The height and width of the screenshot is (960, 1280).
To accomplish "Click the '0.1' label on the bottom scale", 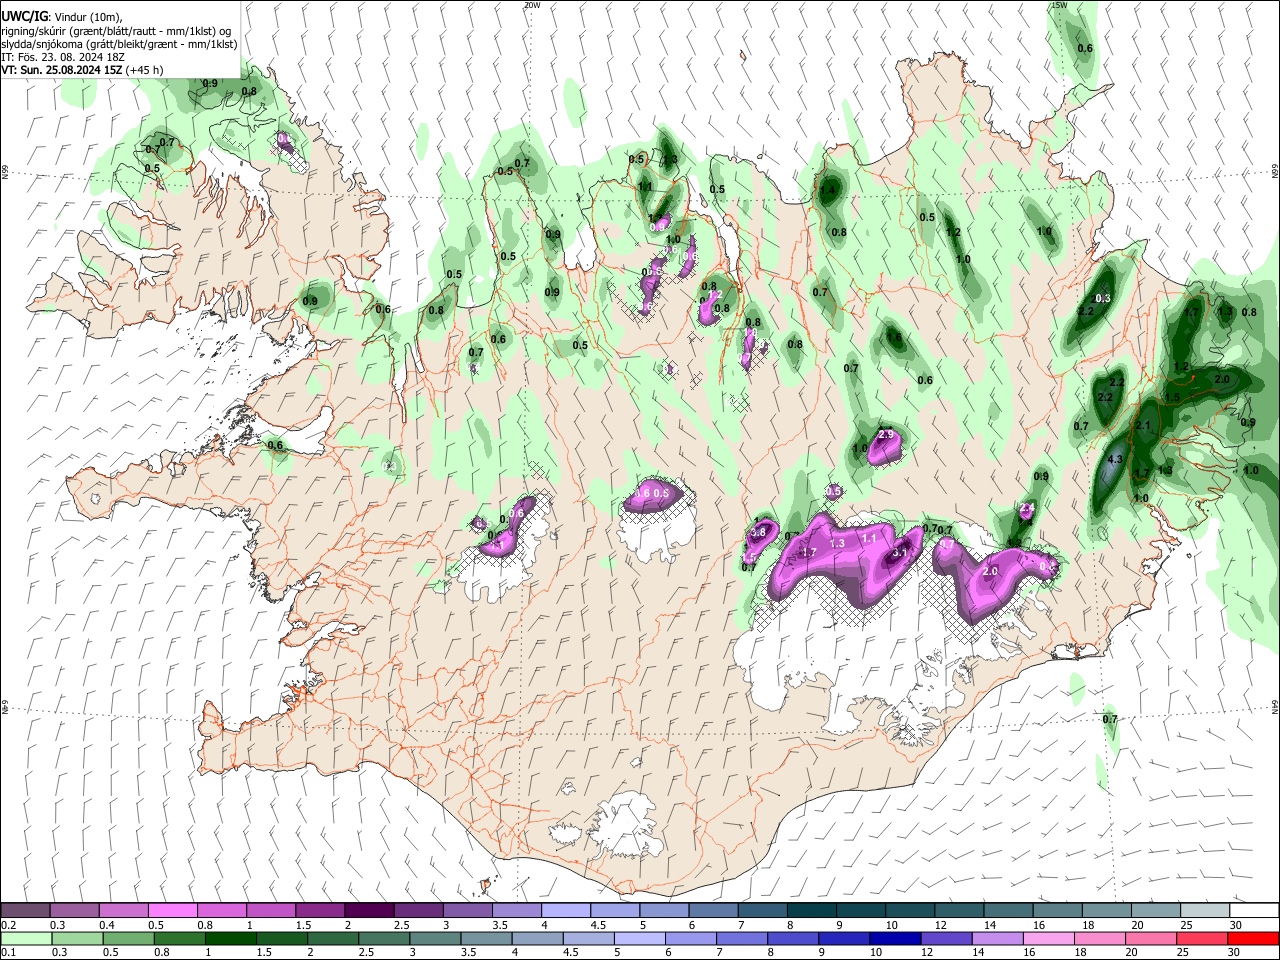I will click(9, 953).
